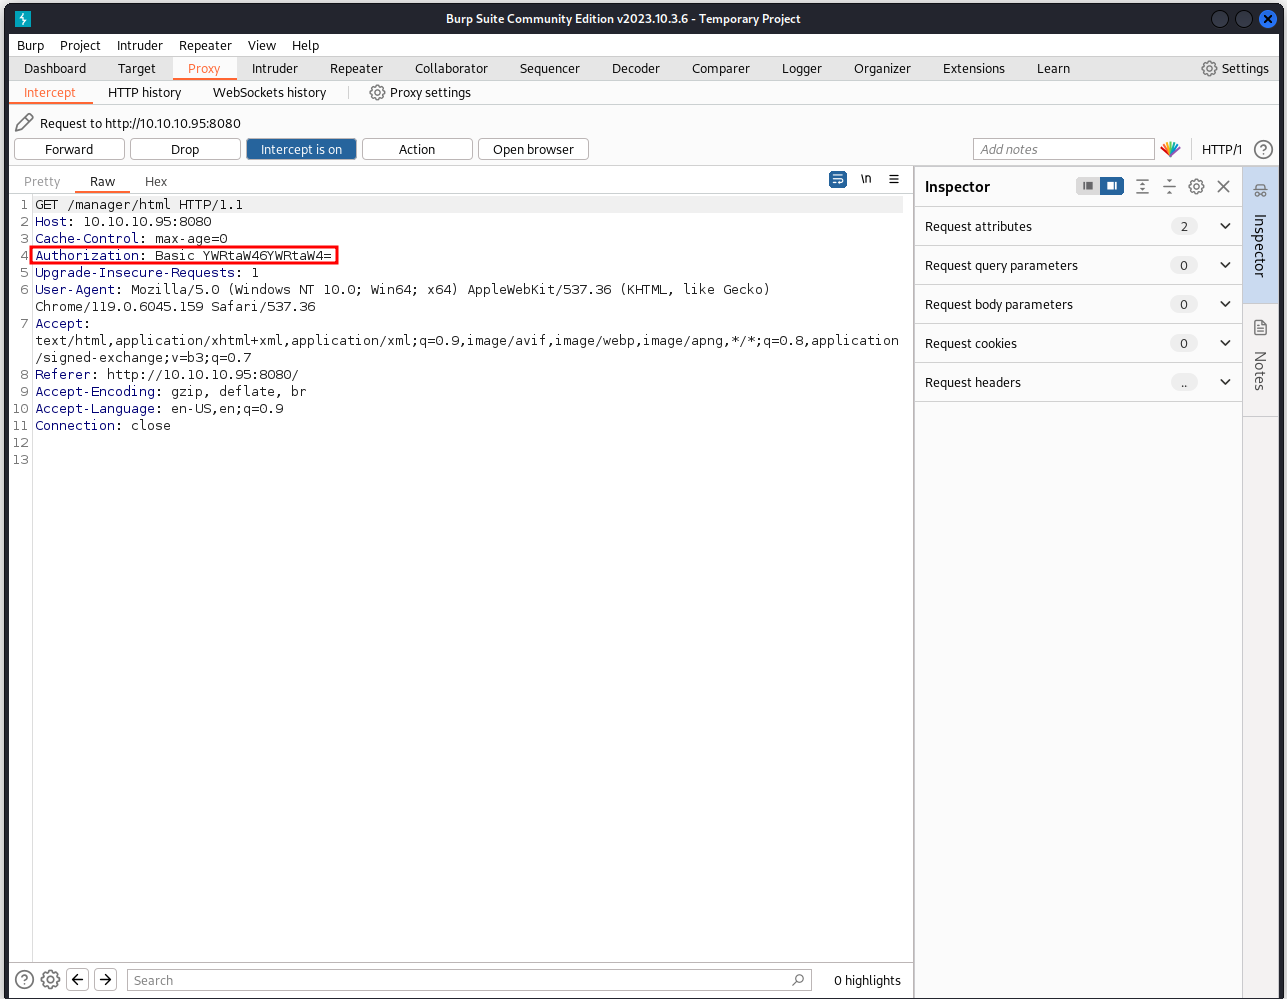Click the Burp Suite logo icon in title bar

point(23,19)
